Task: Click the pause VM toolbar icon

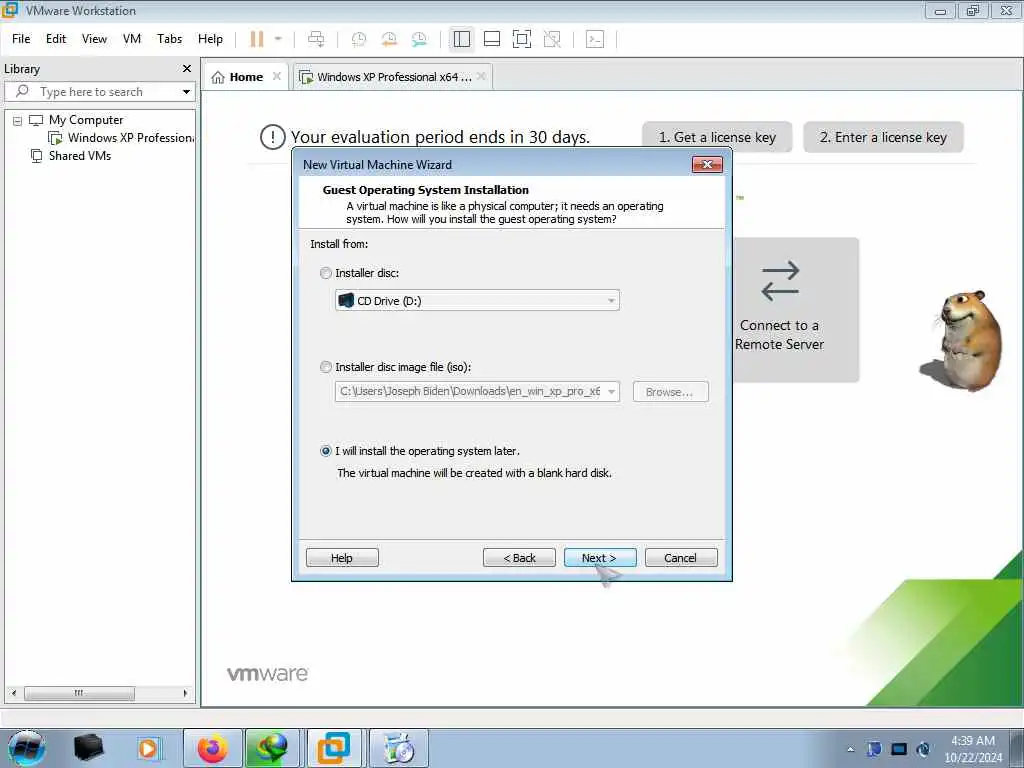Action: [257, 39]
